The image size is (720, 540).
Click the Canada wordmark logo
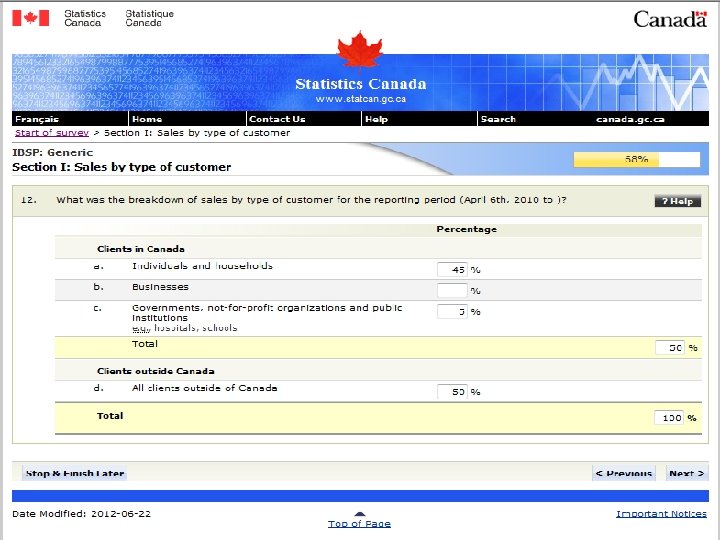[x=670, y=19]
